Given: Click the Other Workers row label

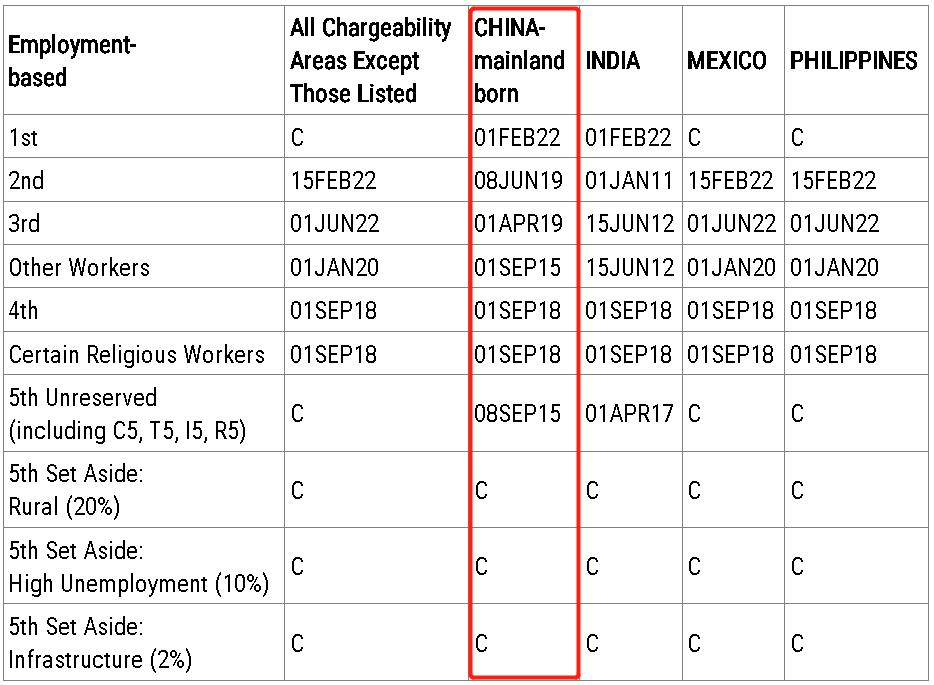Looking at the screenshot, I should [x=79, y=268].
